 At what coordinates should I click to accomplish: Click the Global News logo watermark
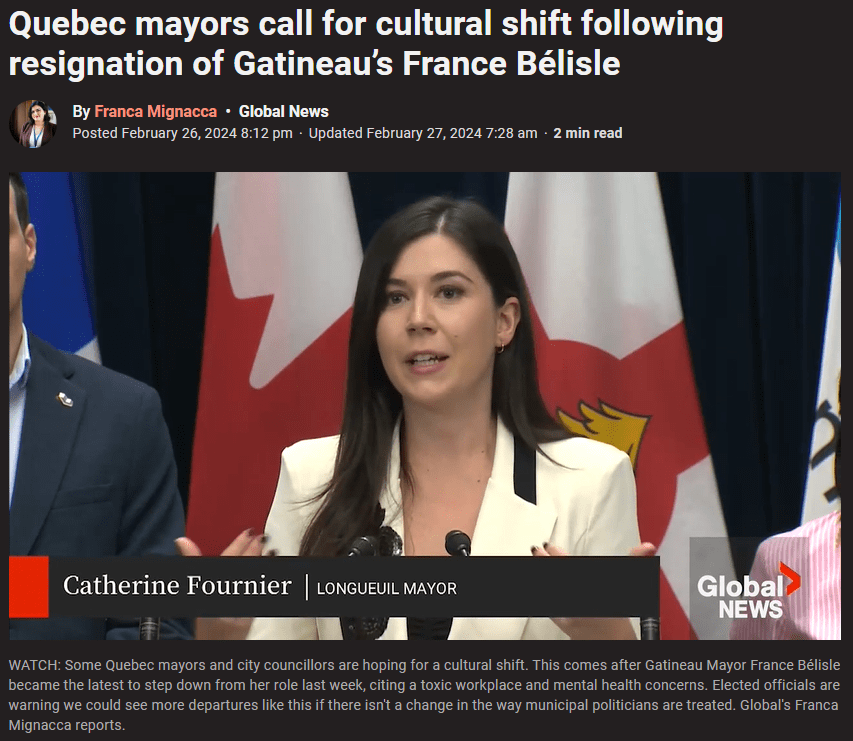point(748,591)
